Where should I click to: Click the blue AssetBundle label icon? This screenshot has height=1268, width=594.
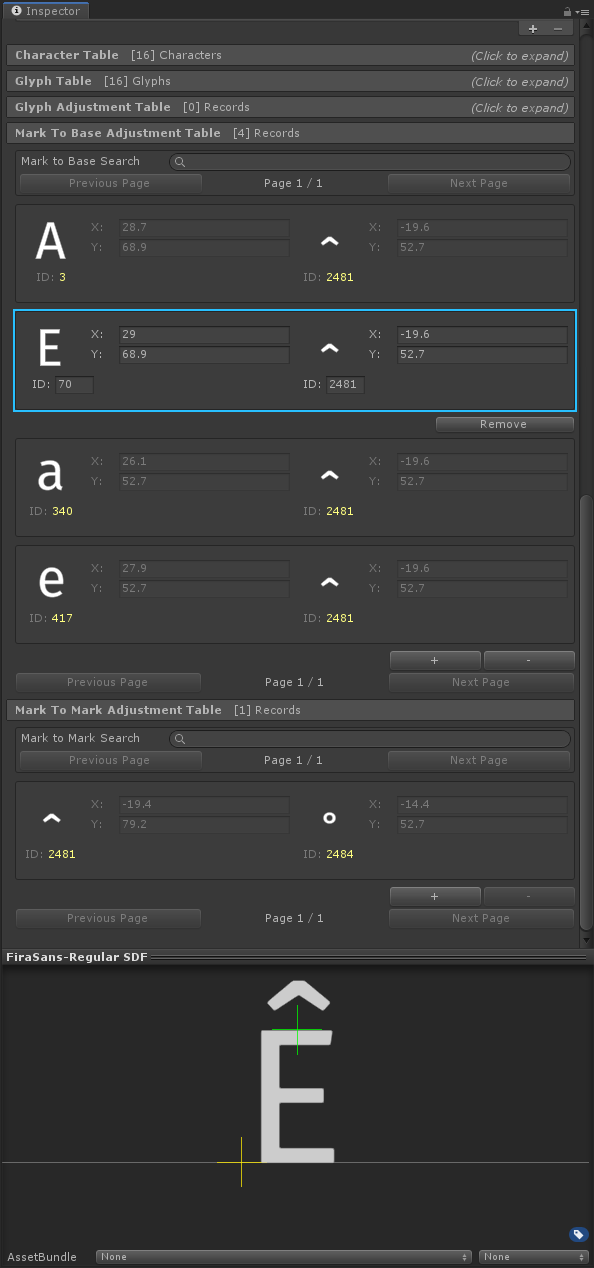coord(578,1234)
